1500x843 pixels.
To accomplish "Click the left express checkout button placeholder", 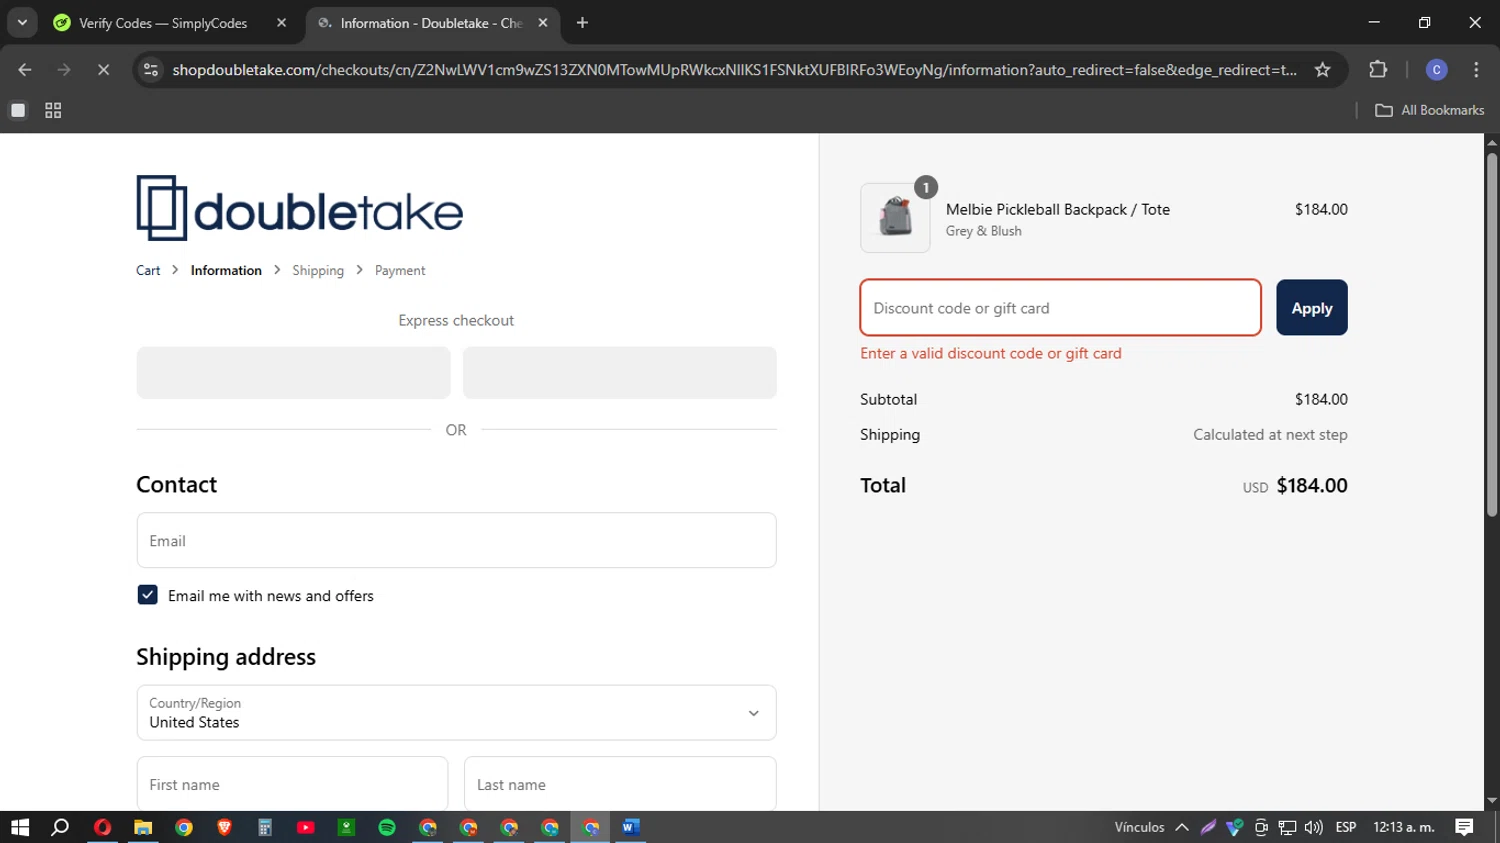I will (293, 373).
